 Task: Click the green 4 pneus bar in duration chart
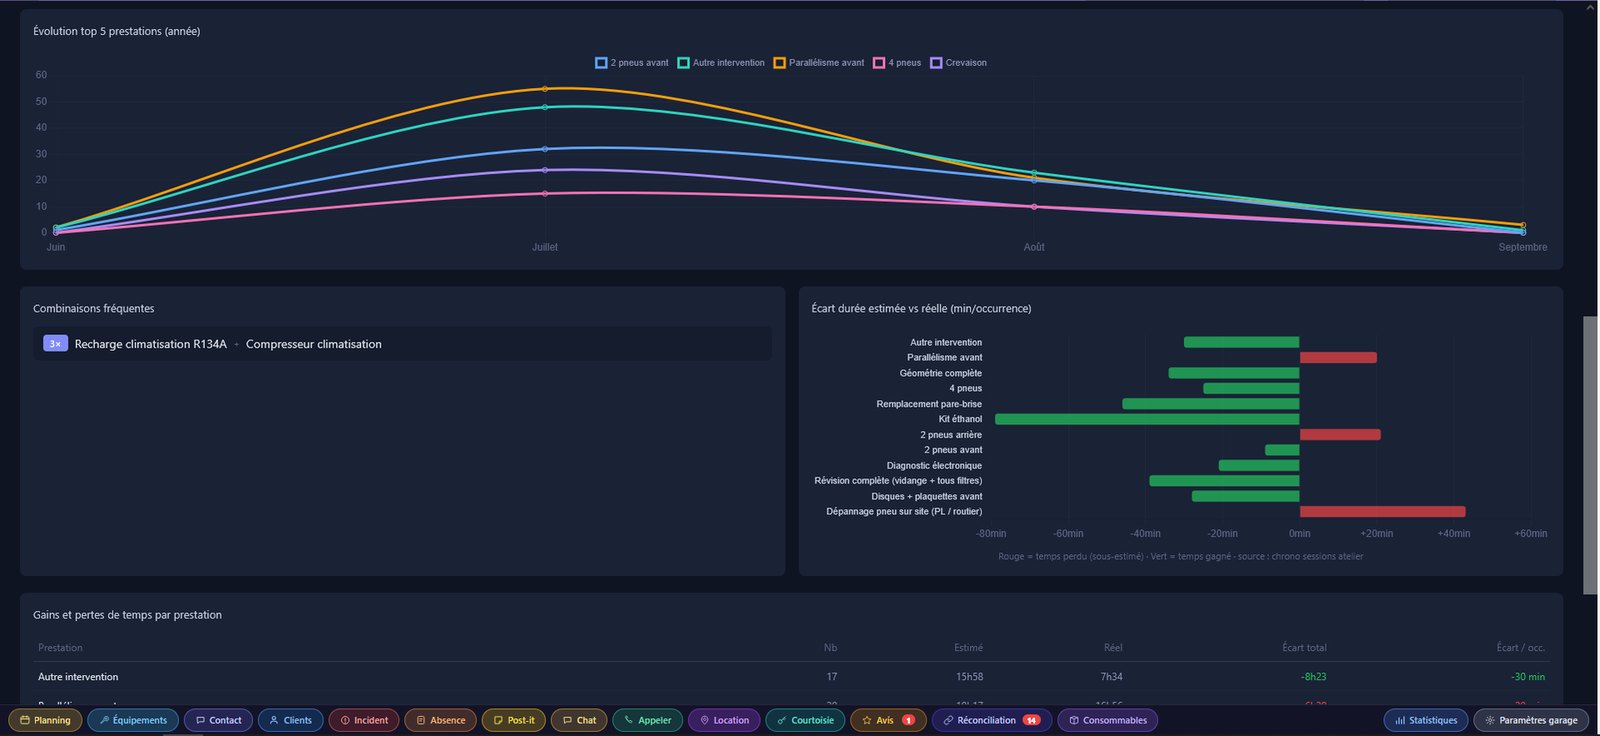[1251, 388]
